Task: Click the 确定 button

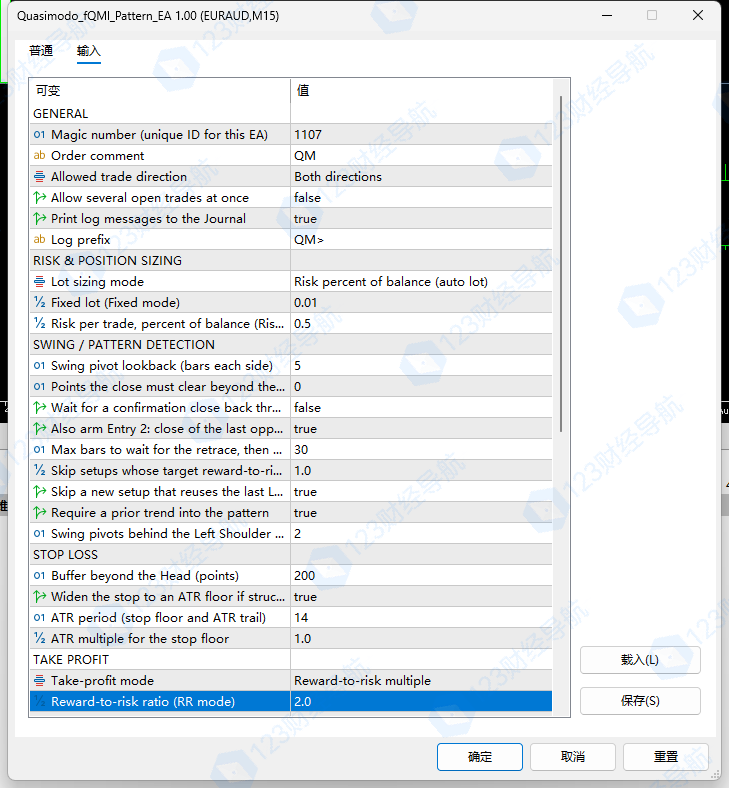Action: pos(480,757)
